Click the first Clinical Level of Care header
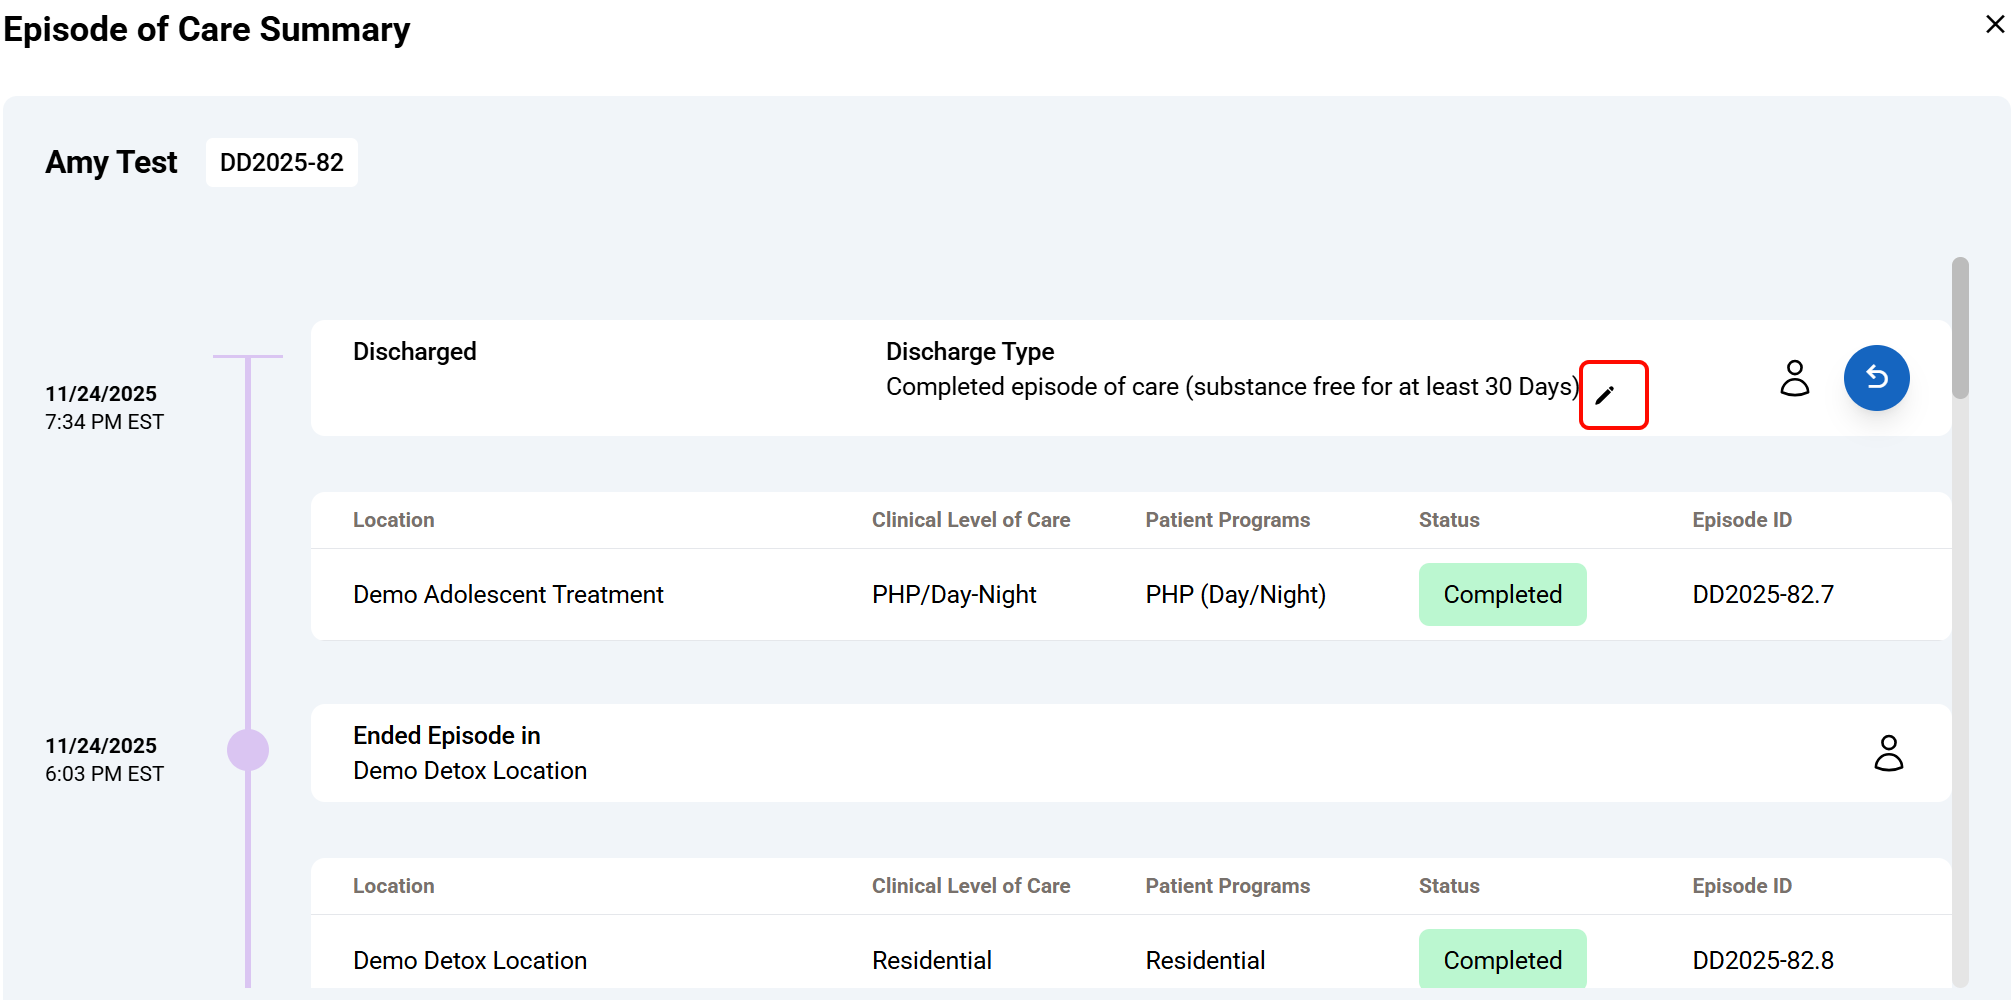This screenshot has width=2014, height=1000. 970,520
